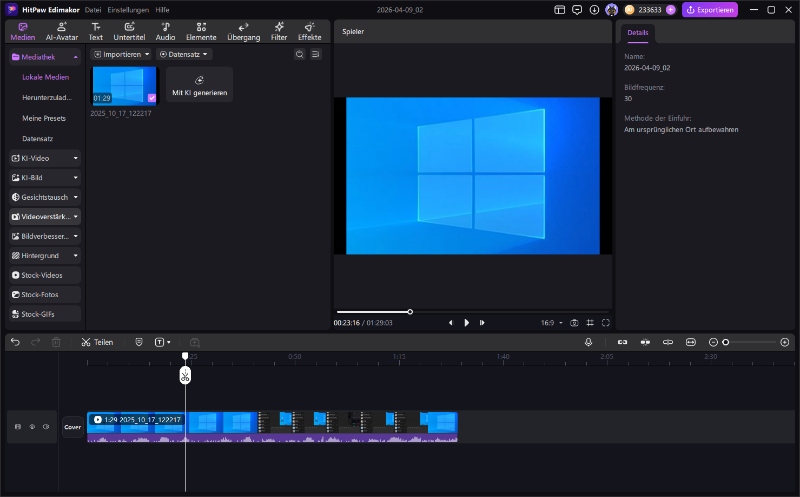Click the Mit KI generieren button

point(200,86)
